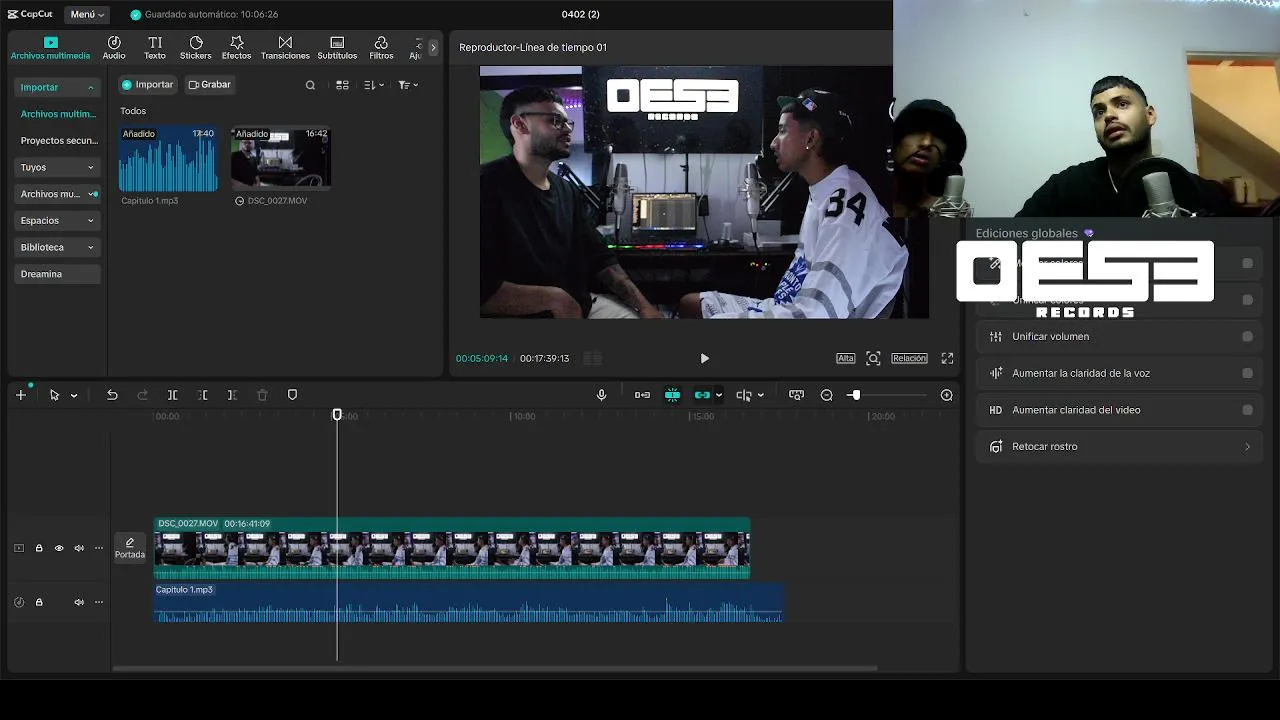Click the Importar media button

148,85
